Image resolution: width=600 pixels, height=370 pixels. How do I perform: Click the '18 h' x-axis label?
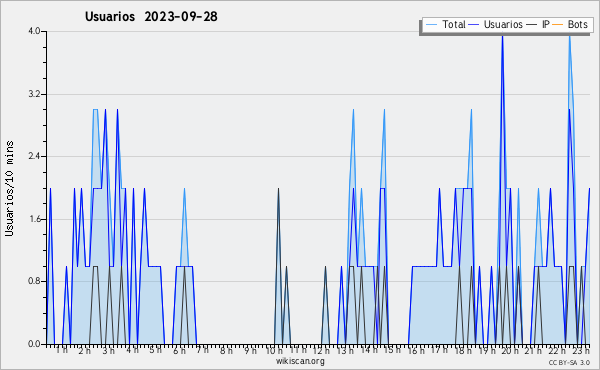(x=463, y=350)
